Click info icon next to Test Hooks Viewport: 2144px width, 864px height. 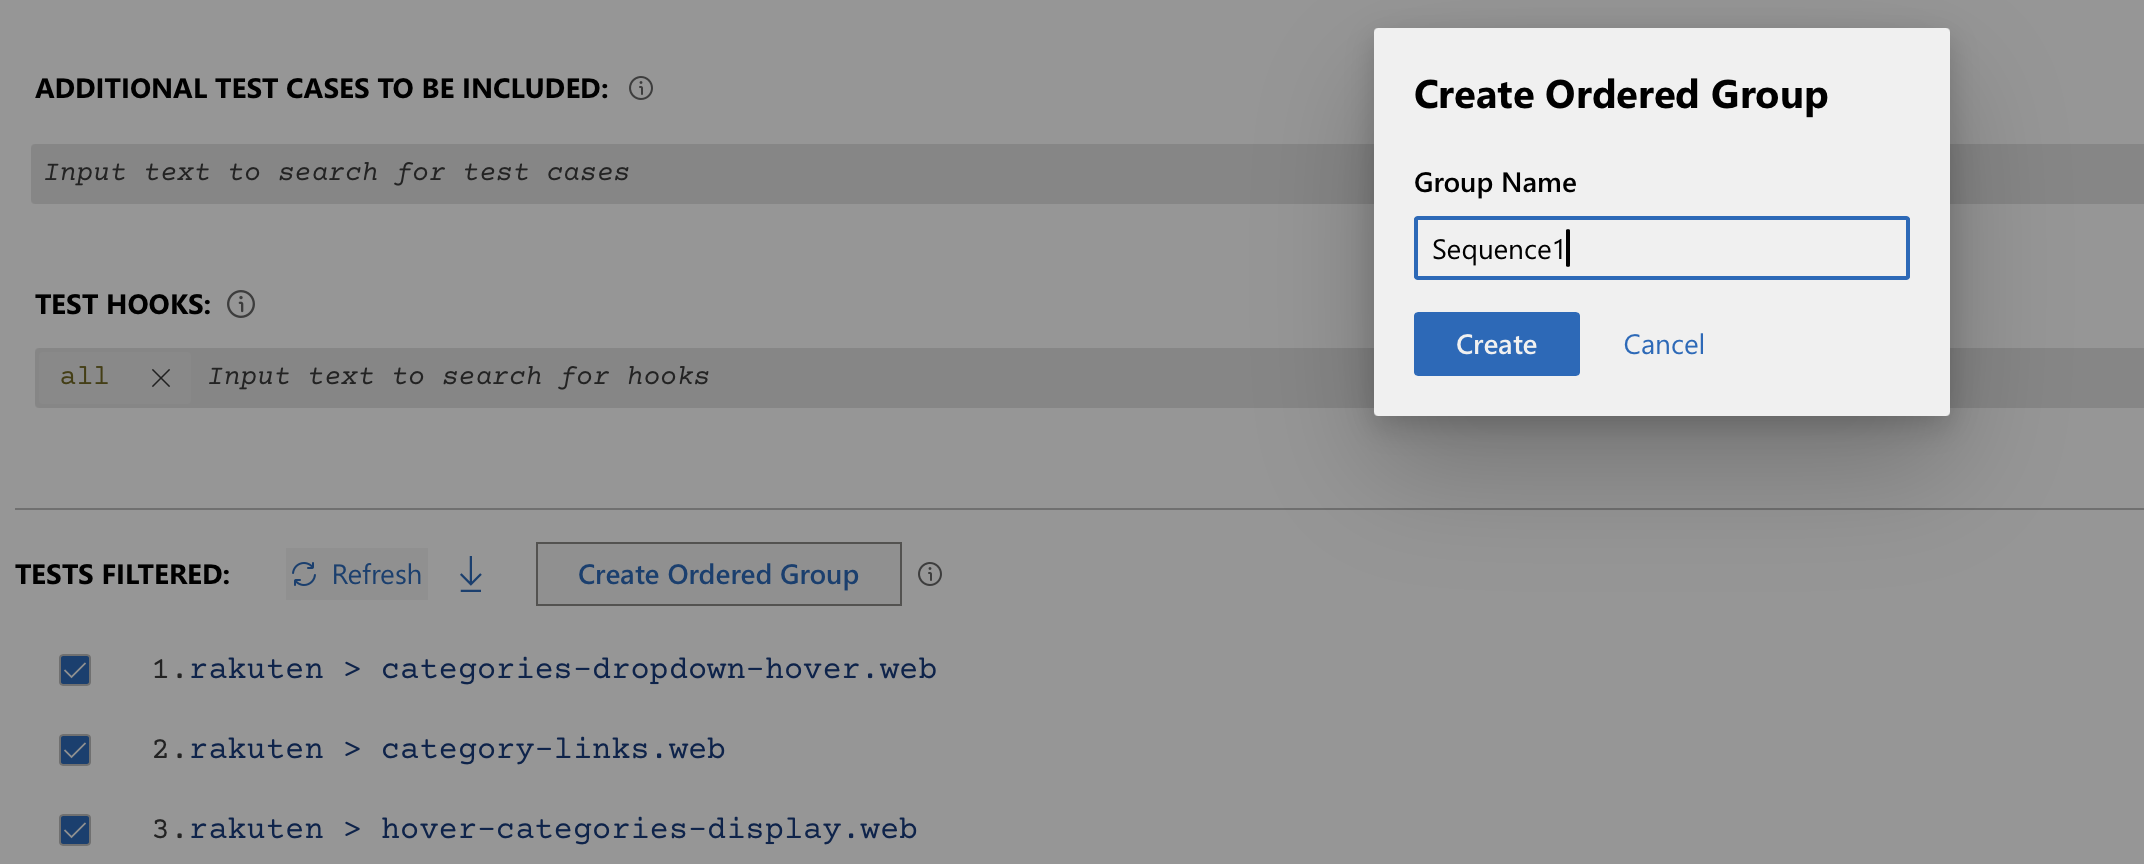pos(241,304)
